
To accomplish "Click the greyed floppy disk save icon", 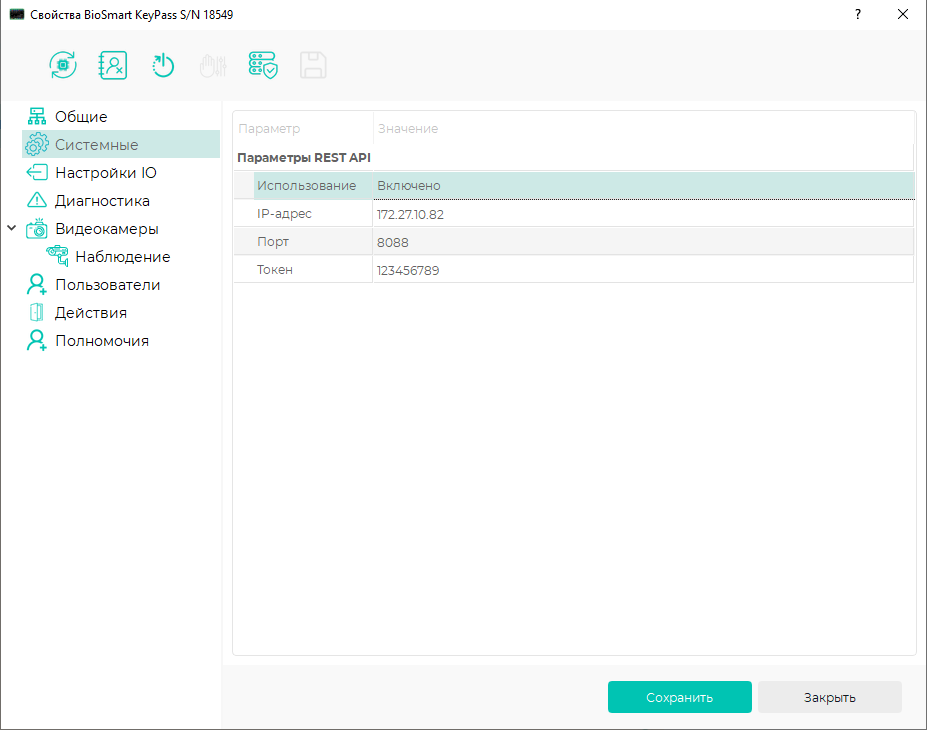I will (313, 65).
